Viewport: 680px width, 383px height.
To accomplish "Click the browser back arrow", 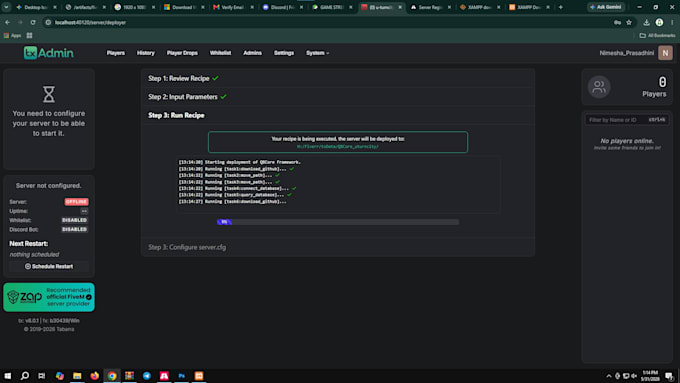I will pyautogui.click(x=7, y=22).
